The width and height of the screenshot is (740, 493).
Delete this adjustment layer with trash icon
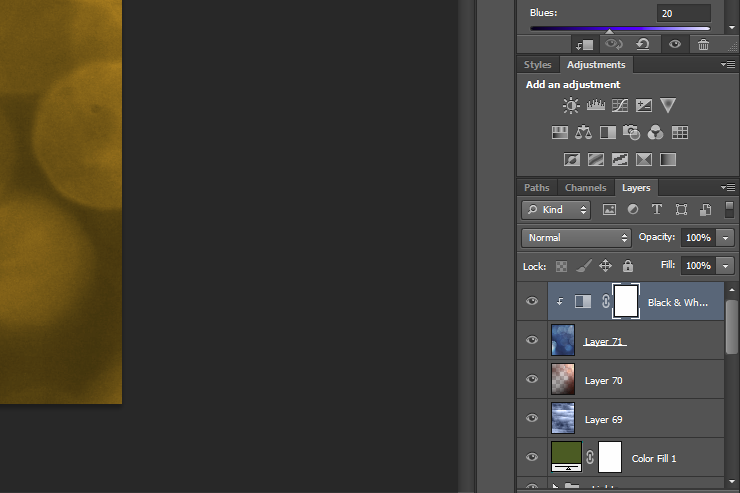[x=703, y=44]
